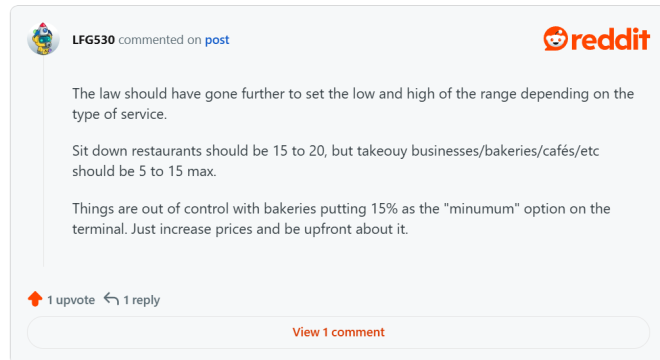Click the "commented on" text
The height and width of the screenshot is (360, 660).
[x=160, y=40]
